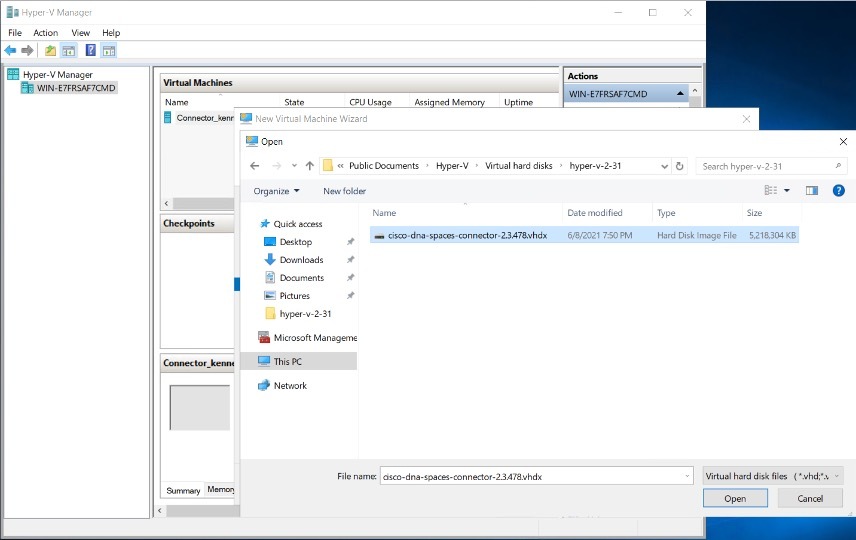Open the change view options dropdown
Screen dimensions: 856x540
point(786,190)
